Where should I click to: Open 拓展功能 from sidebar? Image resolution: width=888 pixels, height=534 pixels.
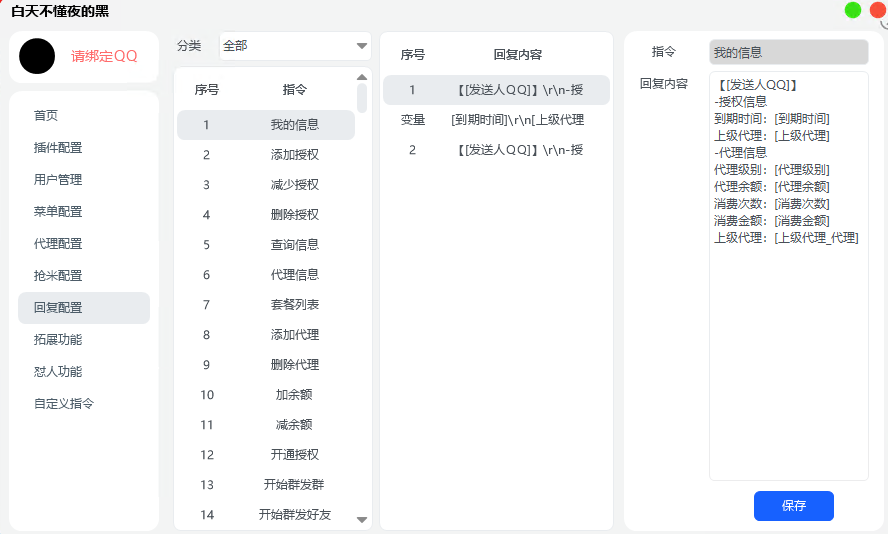point(58,340)
